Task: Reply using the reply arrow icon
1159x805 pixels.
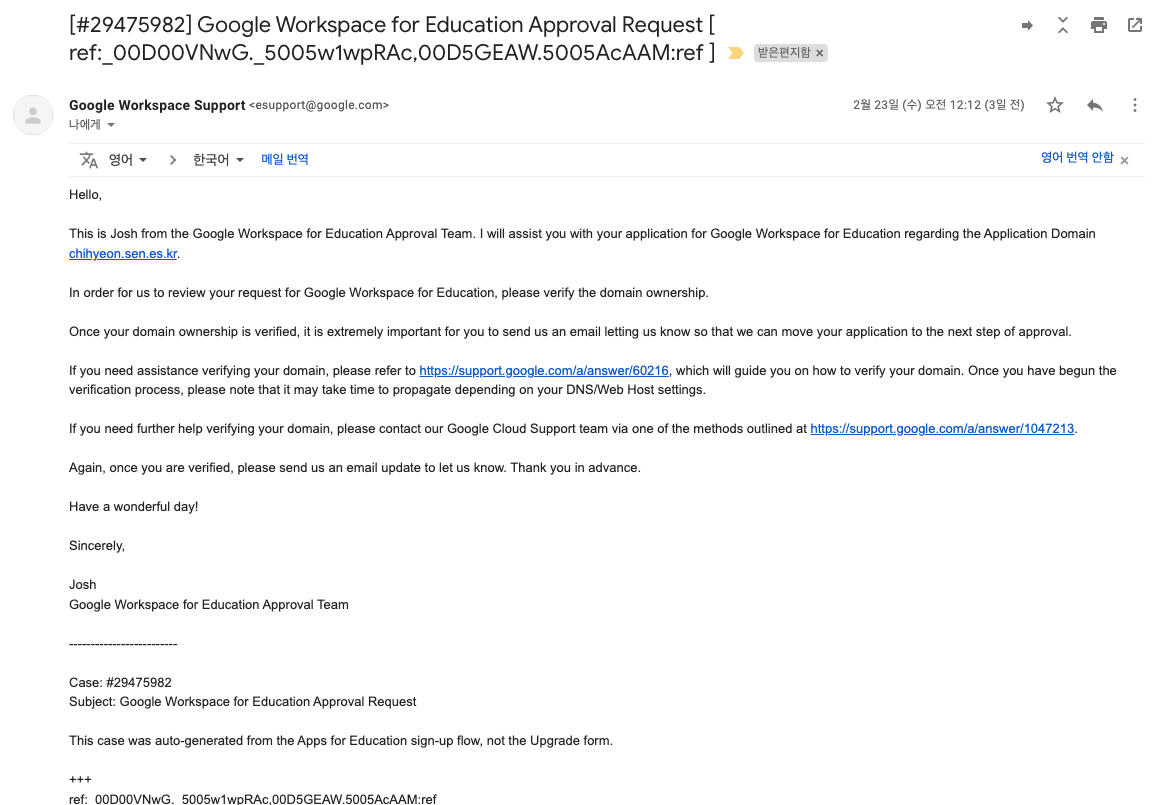Action: 1095,105
